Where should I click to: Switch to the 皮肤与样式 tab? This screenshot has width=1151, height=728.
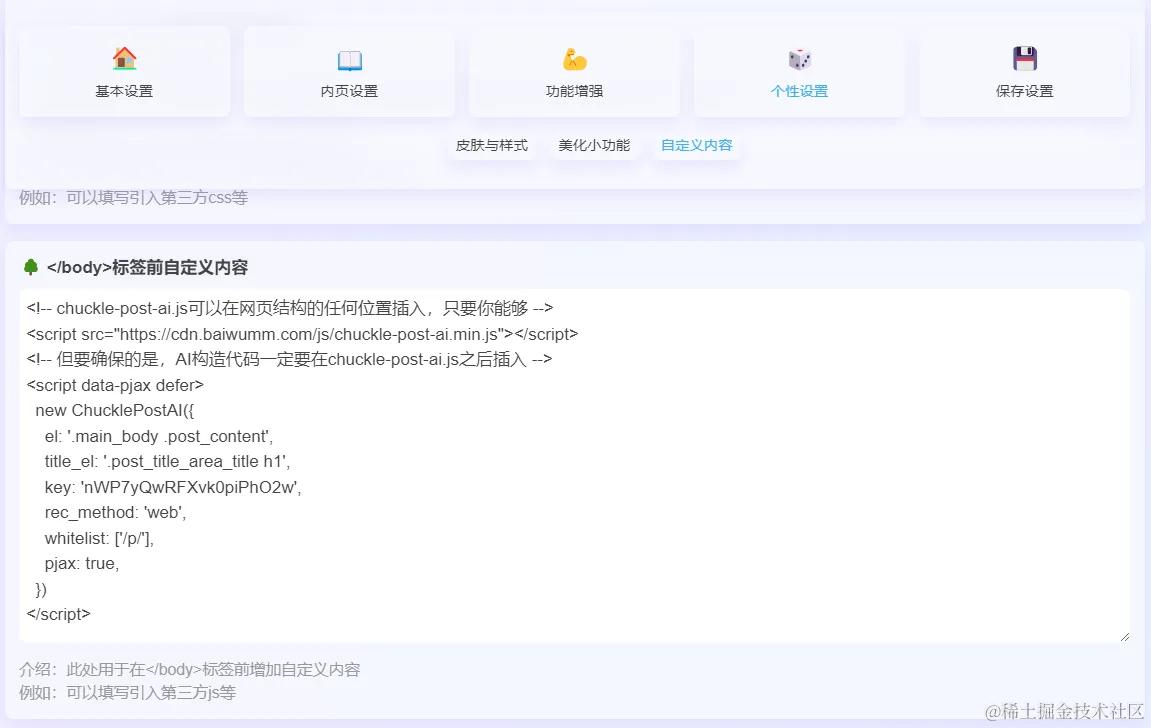(x=491, y=145)
